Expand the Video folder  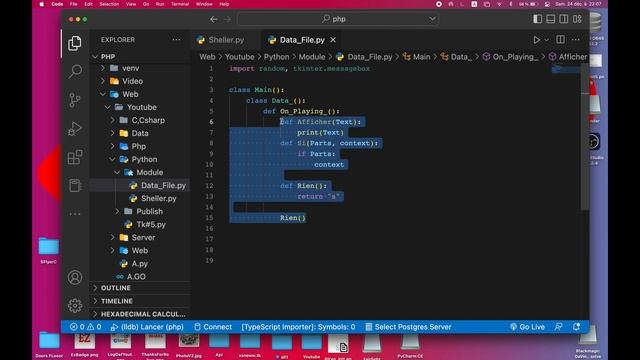(x=103, y=81)
